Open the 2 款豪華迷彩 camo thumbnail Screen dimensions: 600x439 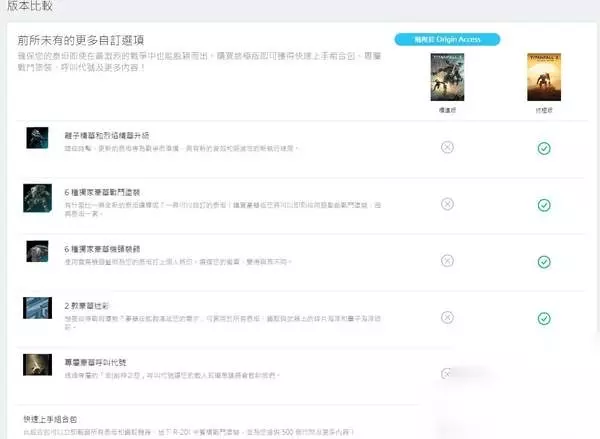[x=37, y=308]
